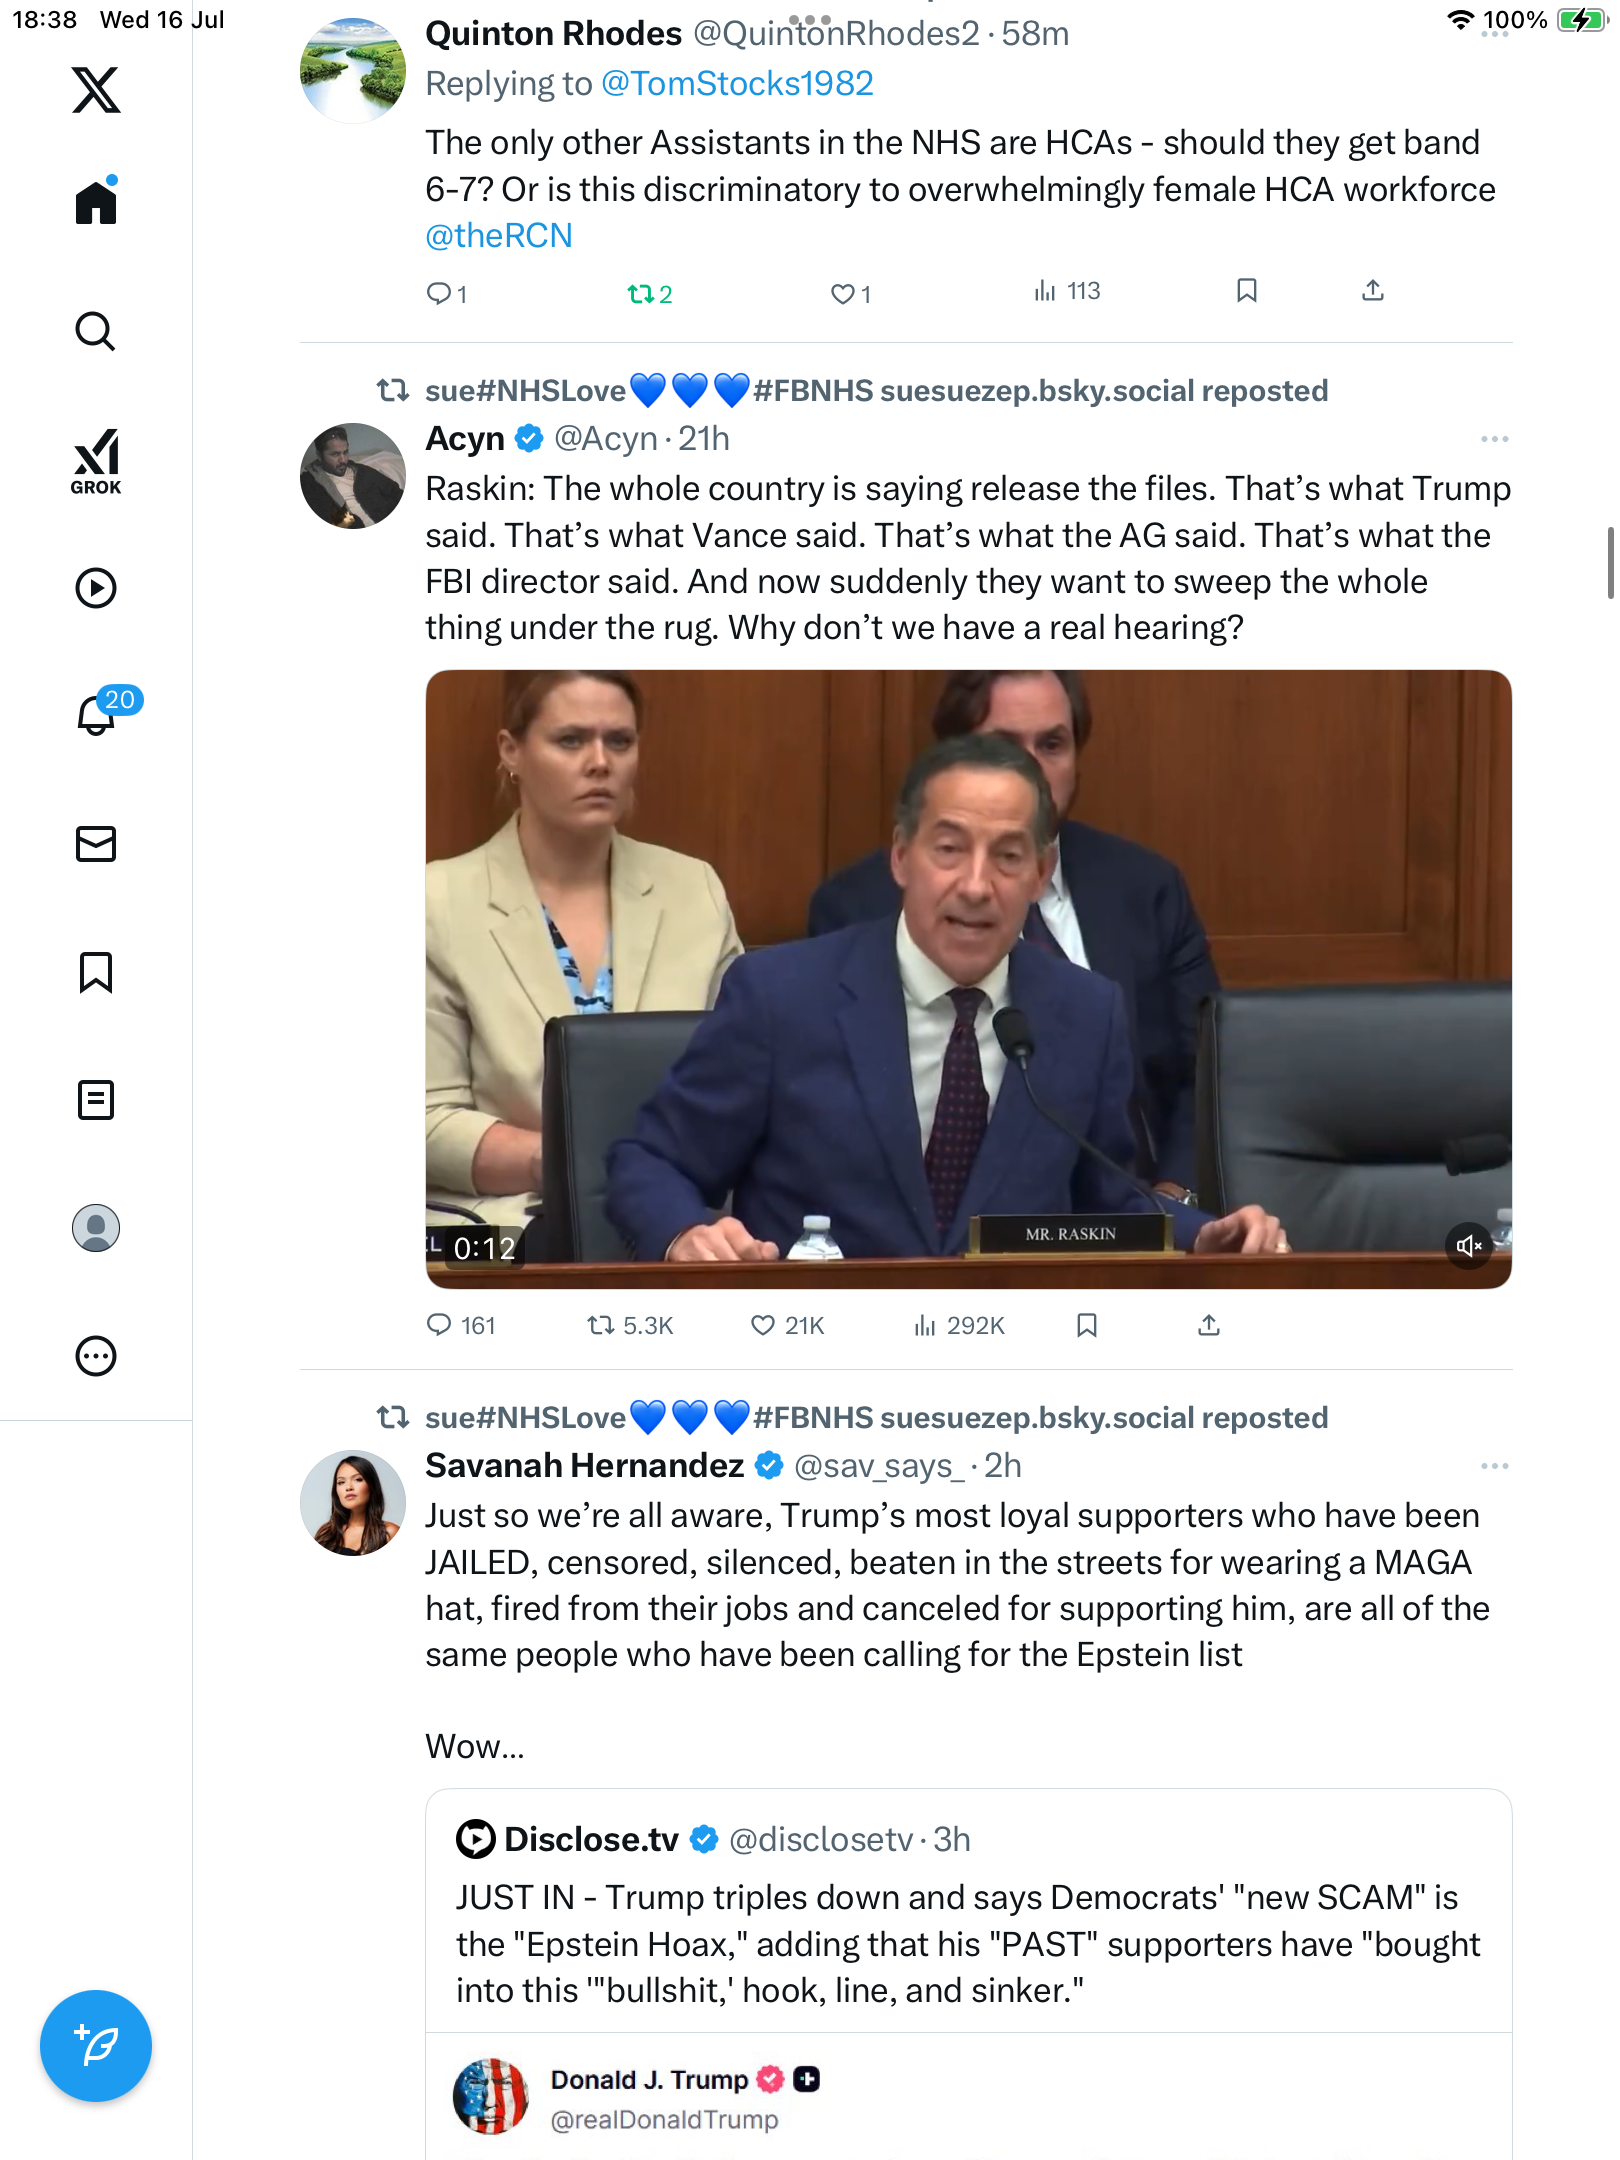This screenshot has width=1620, height=2160.
Task: Compose a new post with floating button
Action: (x=96, y=2046)
